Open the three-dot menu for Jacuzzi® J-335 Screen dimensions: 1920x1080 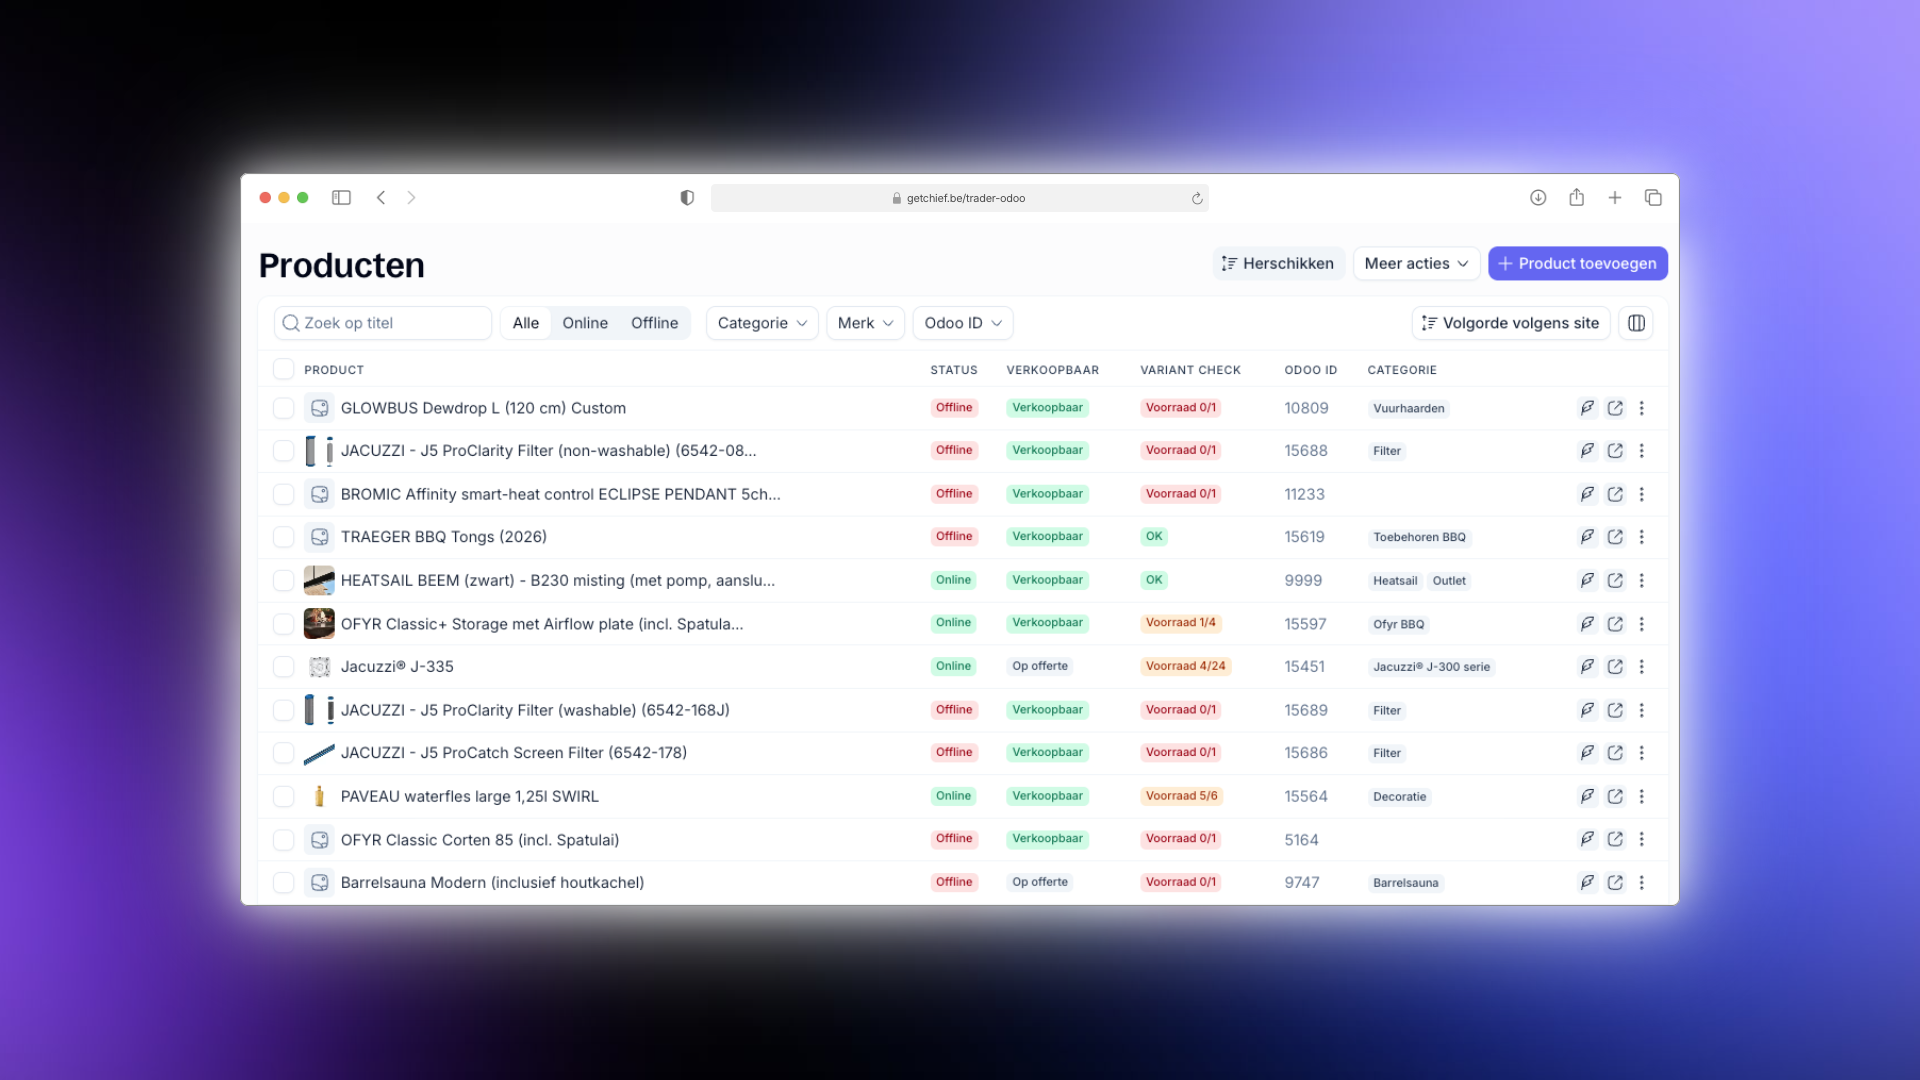[x=1642, y=667]
